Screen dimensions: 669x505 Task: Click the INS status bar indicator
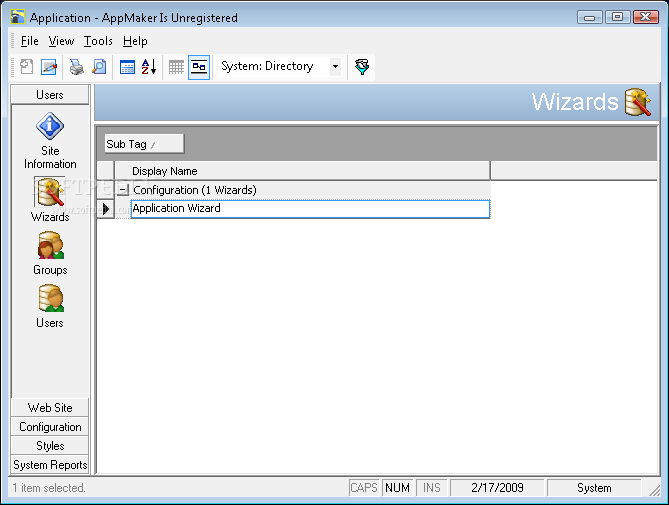tap(431, 488)
